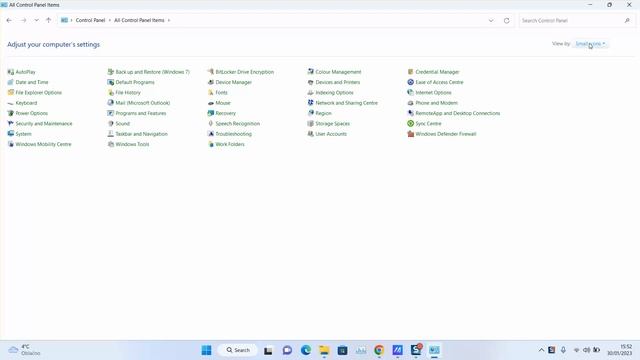The width and height of the screenshot is (640, 360).
Task: Open Microsoft Edge from taskbar
Action: 306,350
